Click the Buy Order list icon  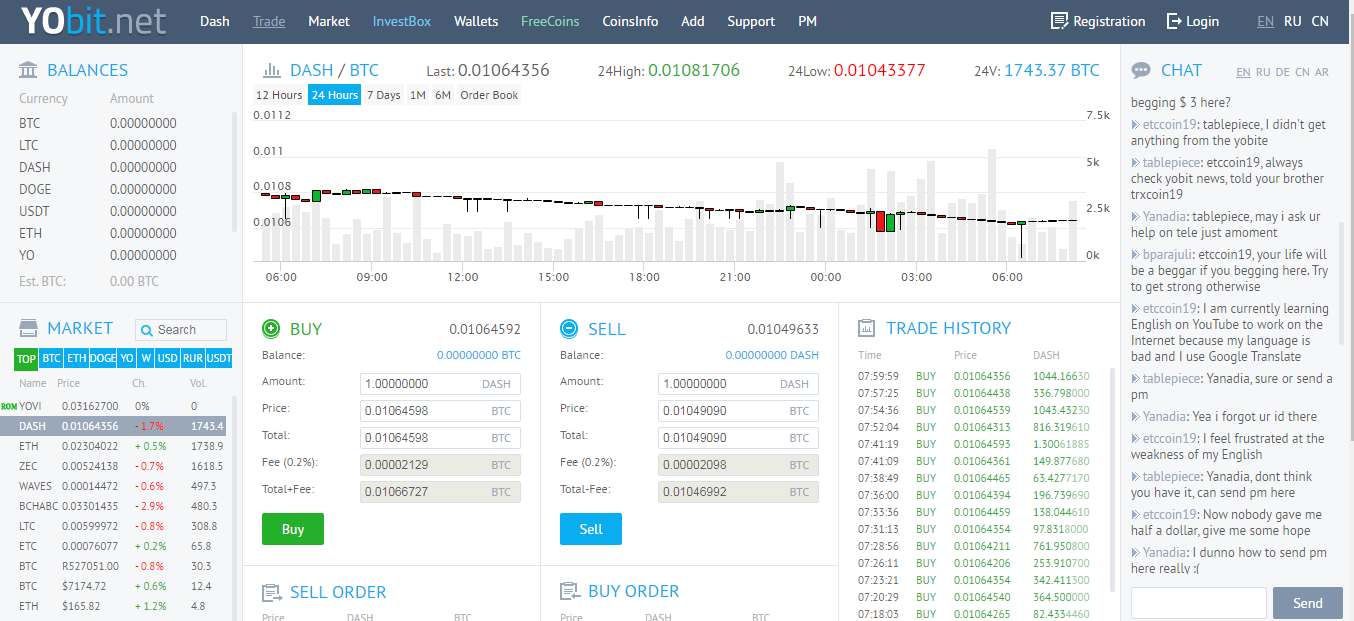(x=569, y=592)
